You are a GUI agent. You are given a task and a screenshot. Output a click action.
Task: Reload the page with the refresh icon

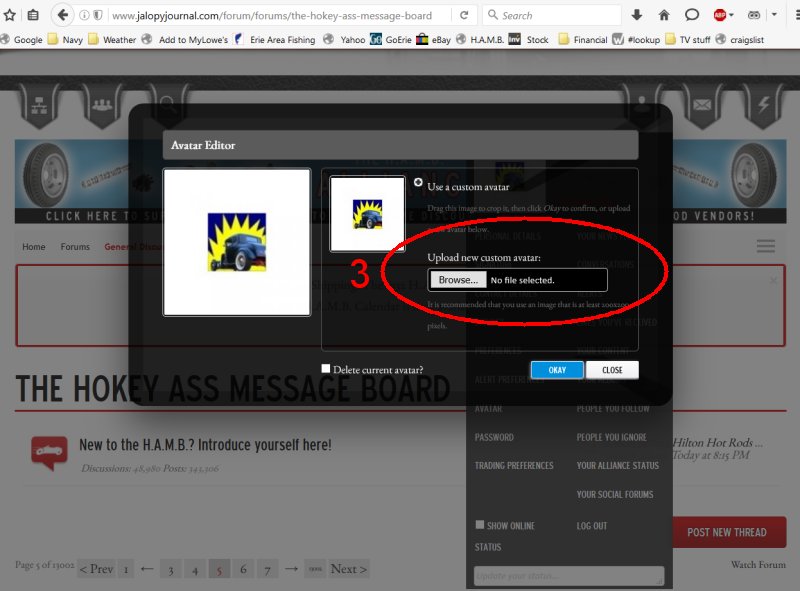[464, 15]
